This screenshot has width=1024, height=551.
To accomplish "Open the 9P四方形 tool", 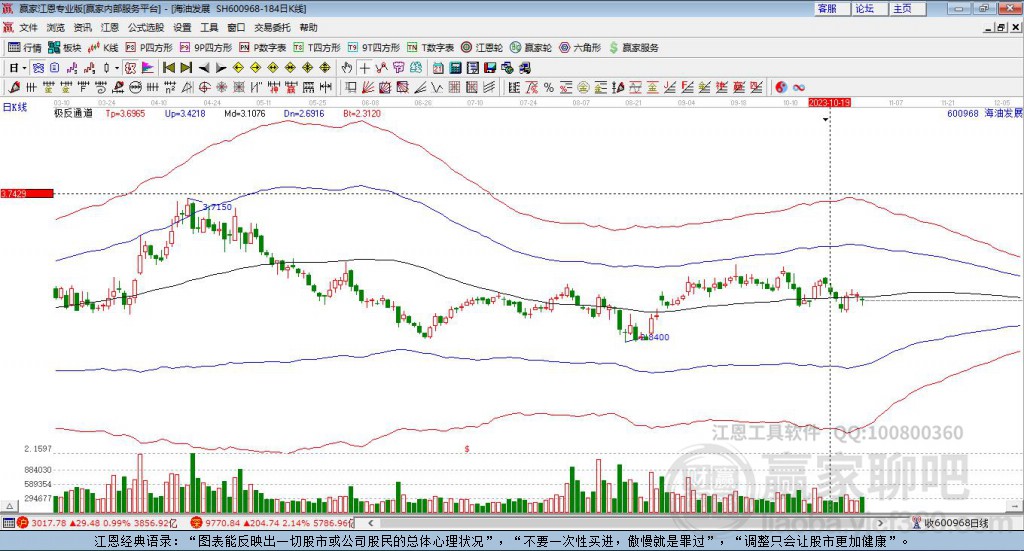I will pos(206,47).
